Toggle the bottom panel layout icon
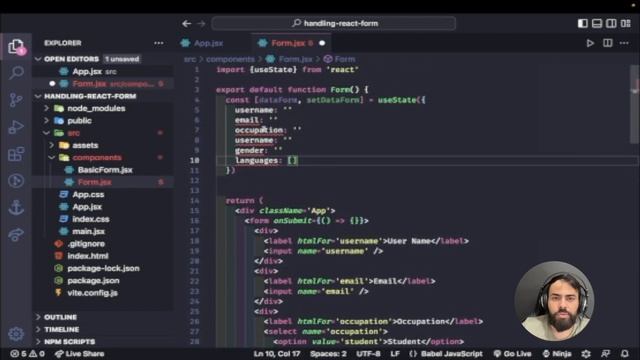Screen dimensions: 640x360 pos(597,23)
